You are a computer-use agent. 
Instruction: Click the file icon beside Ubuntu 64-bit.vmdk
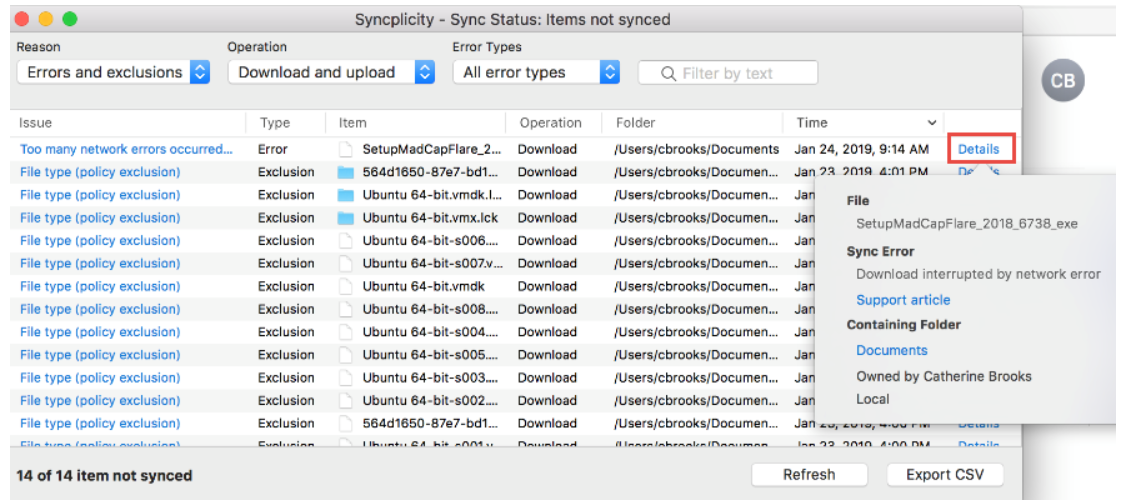pos(345,286)
